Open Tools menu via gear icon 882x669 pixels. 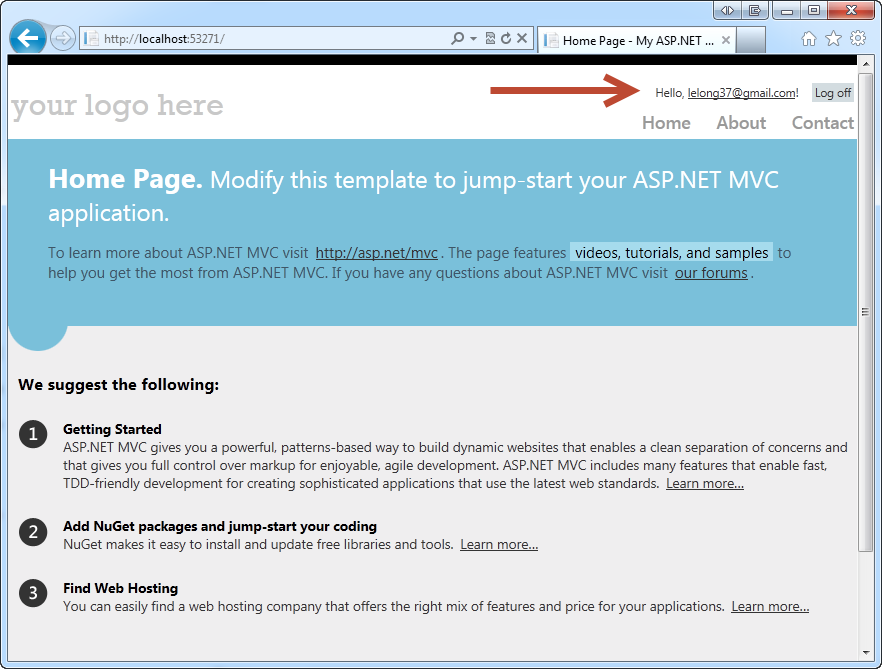pos(858,38)
